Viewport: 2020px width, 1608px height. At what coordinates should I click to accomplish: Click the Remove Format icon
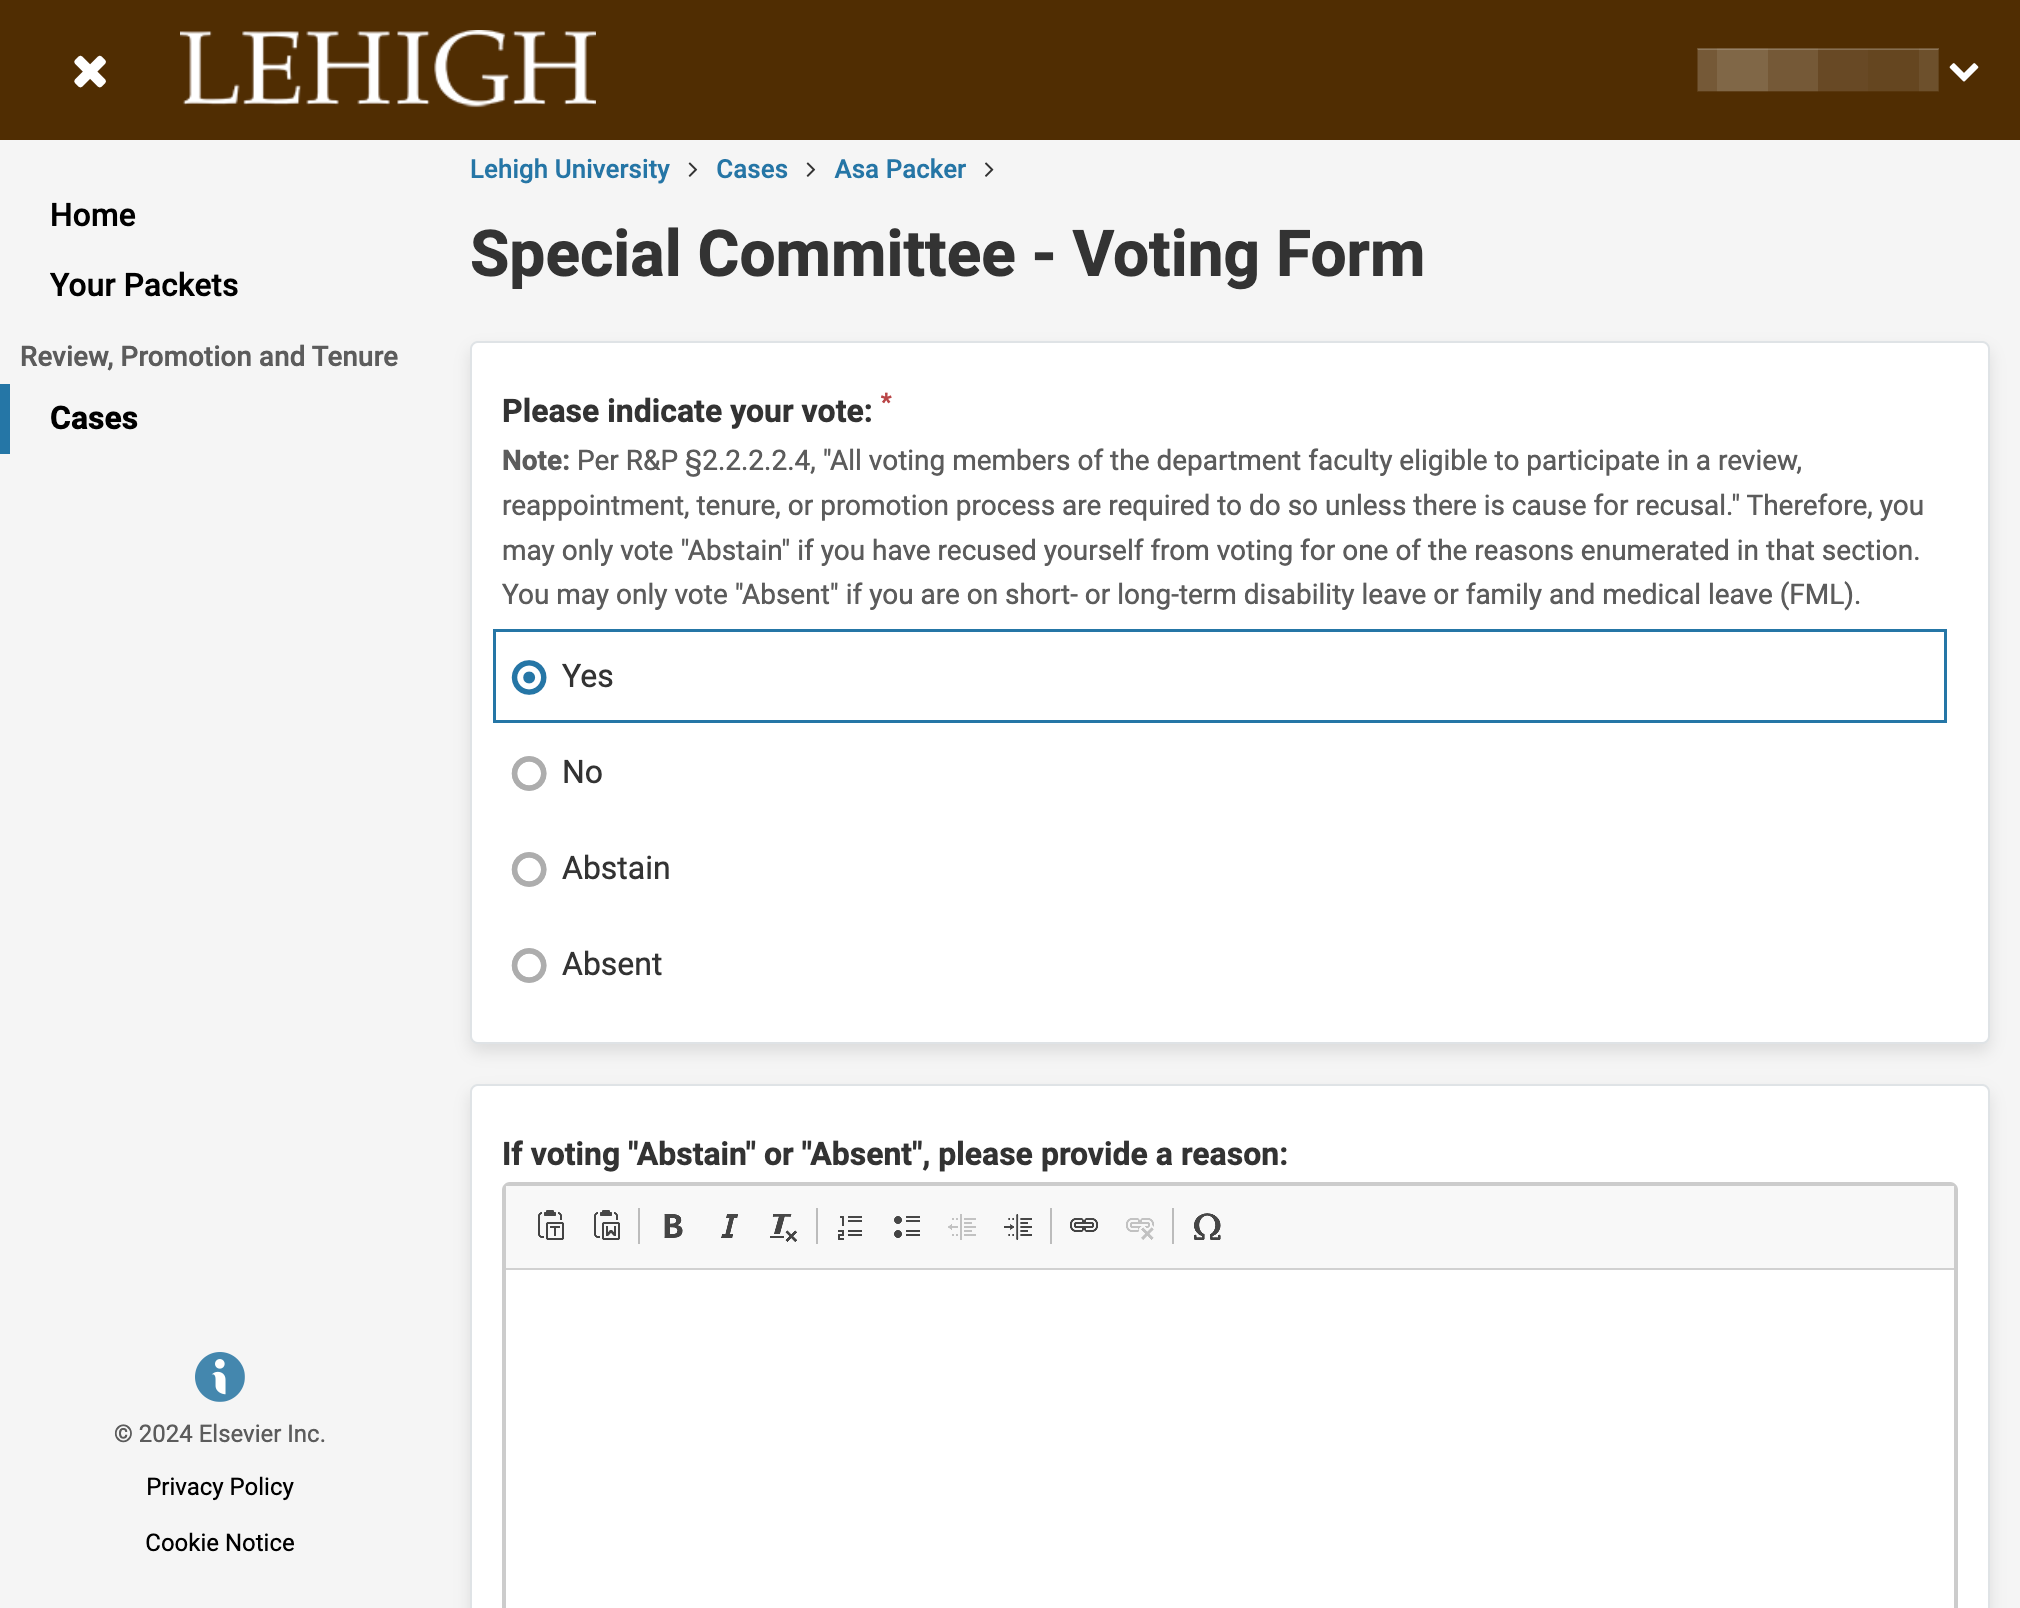(x=783, y=1226)
